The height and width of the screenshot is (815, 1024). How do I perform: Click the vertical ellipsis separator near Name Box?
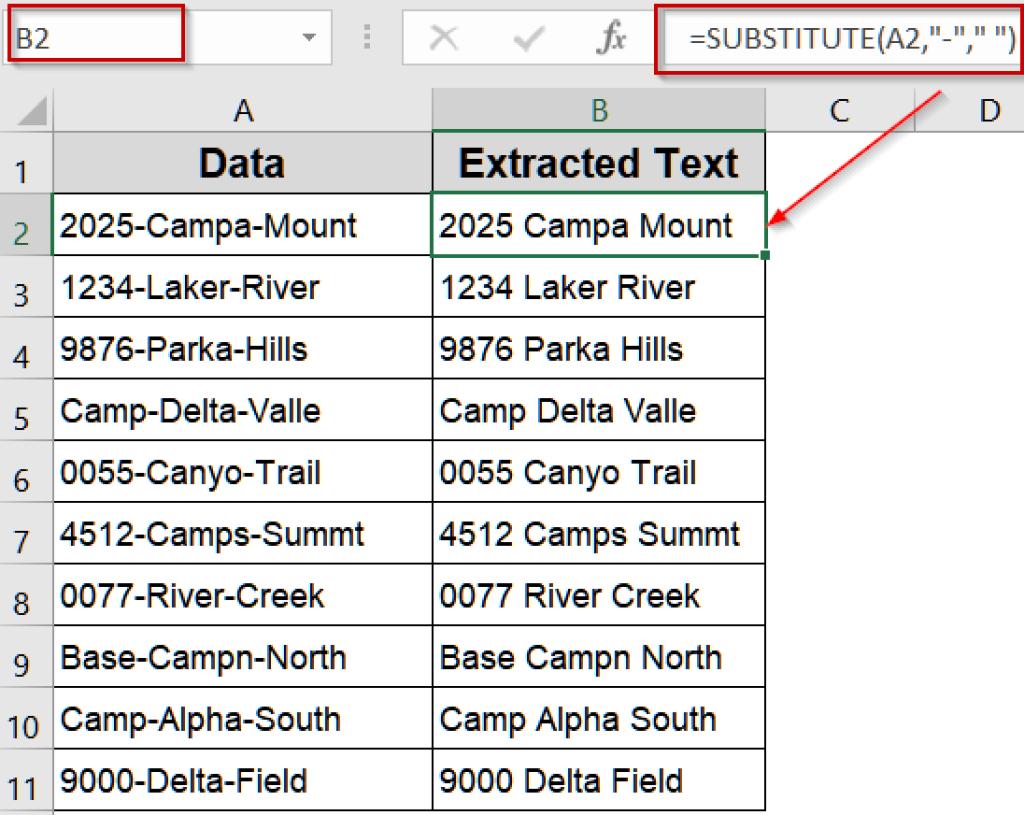(367, 38)
